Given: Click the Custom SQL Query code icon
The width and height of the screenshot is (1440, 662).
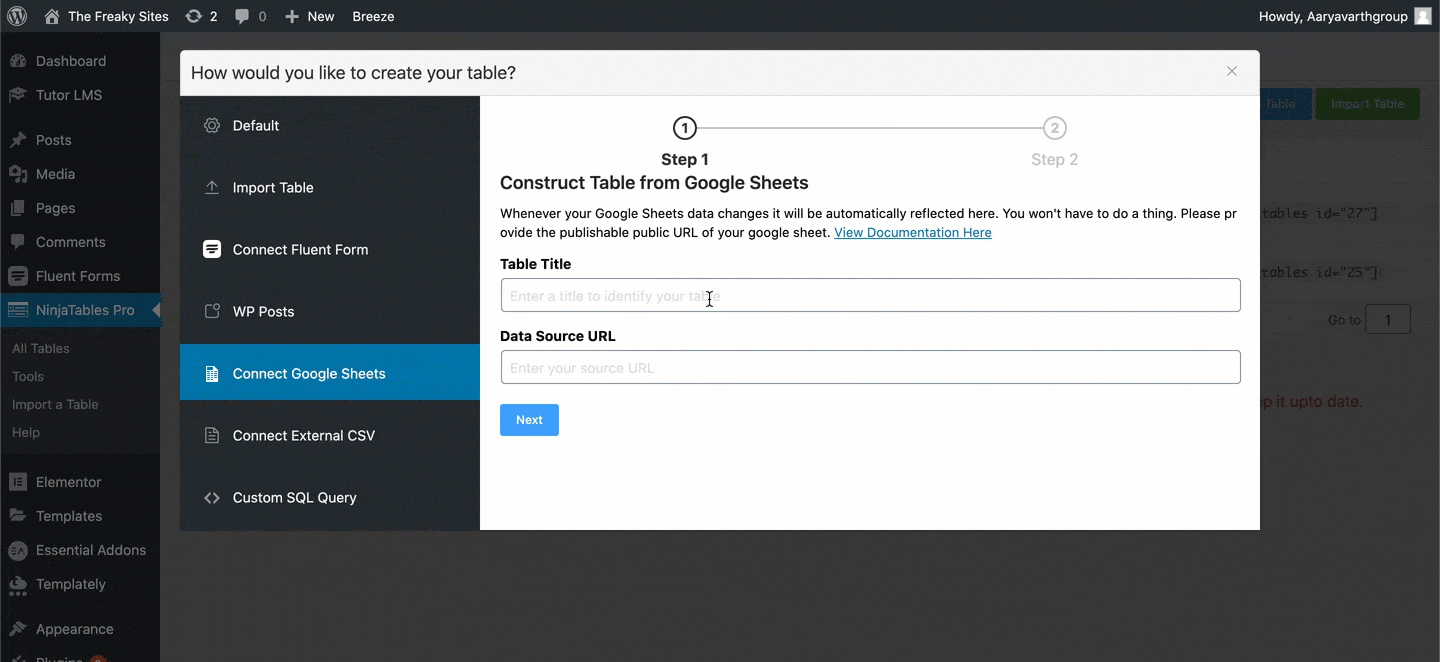Looking at the screenshot, I should (x=212, y=498).
